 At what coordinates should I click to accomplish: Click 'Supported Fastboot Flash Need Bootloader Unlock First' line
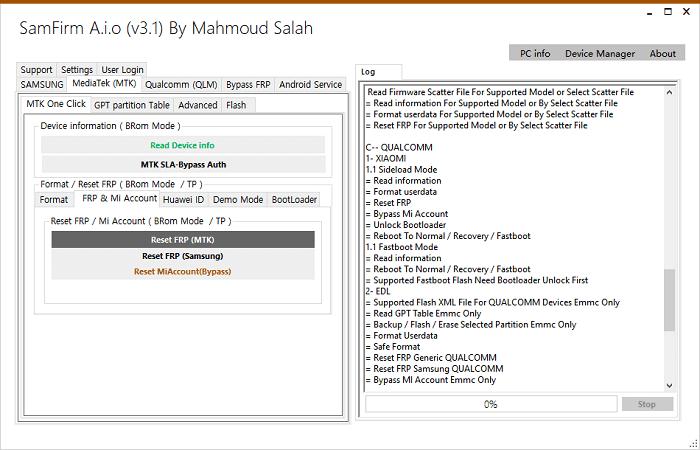pyautogui.click(x=477, y=280)
